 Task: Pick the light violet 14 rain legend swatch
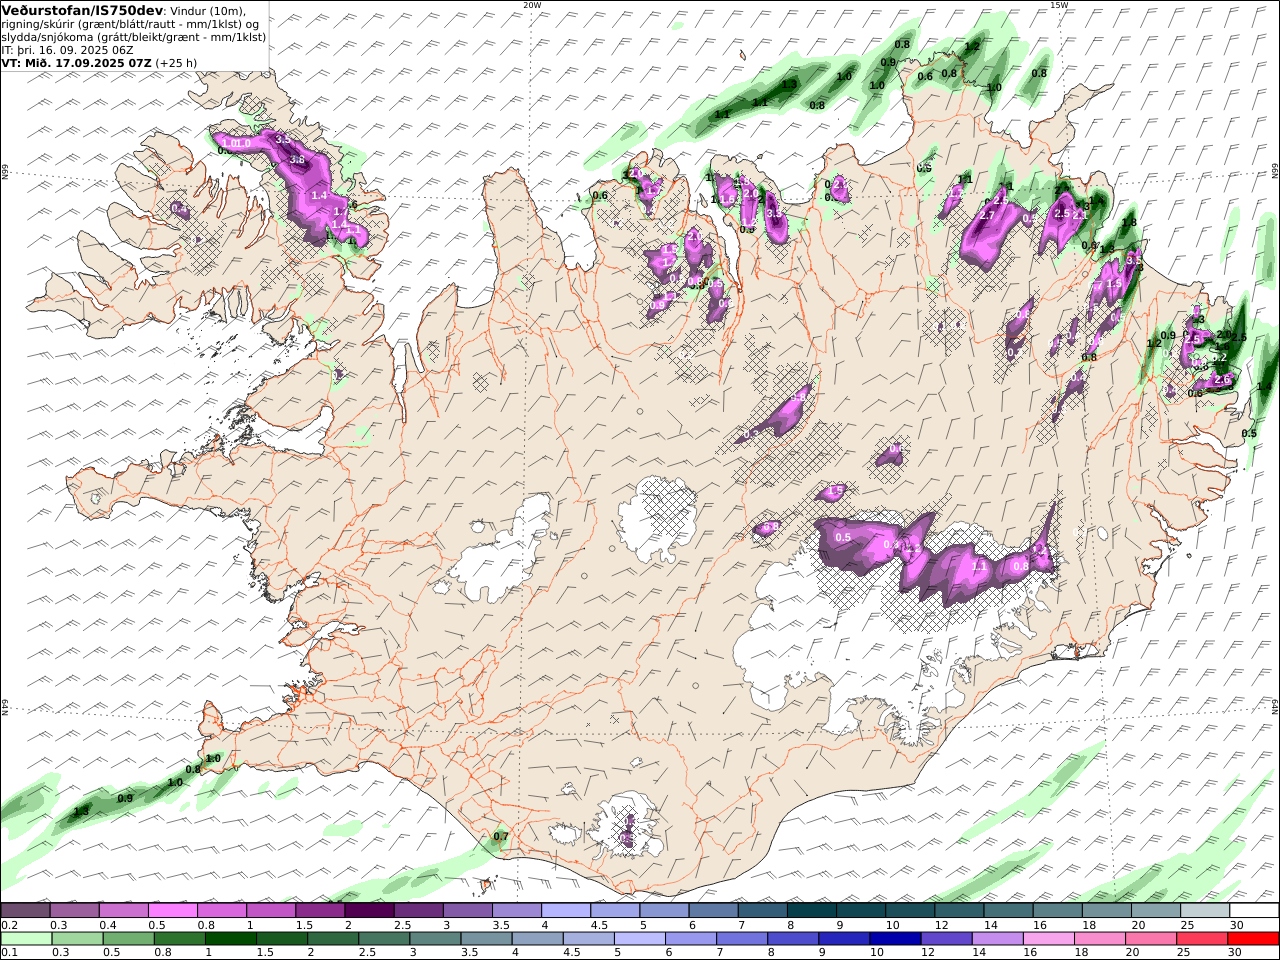click(x=998, y=939)
